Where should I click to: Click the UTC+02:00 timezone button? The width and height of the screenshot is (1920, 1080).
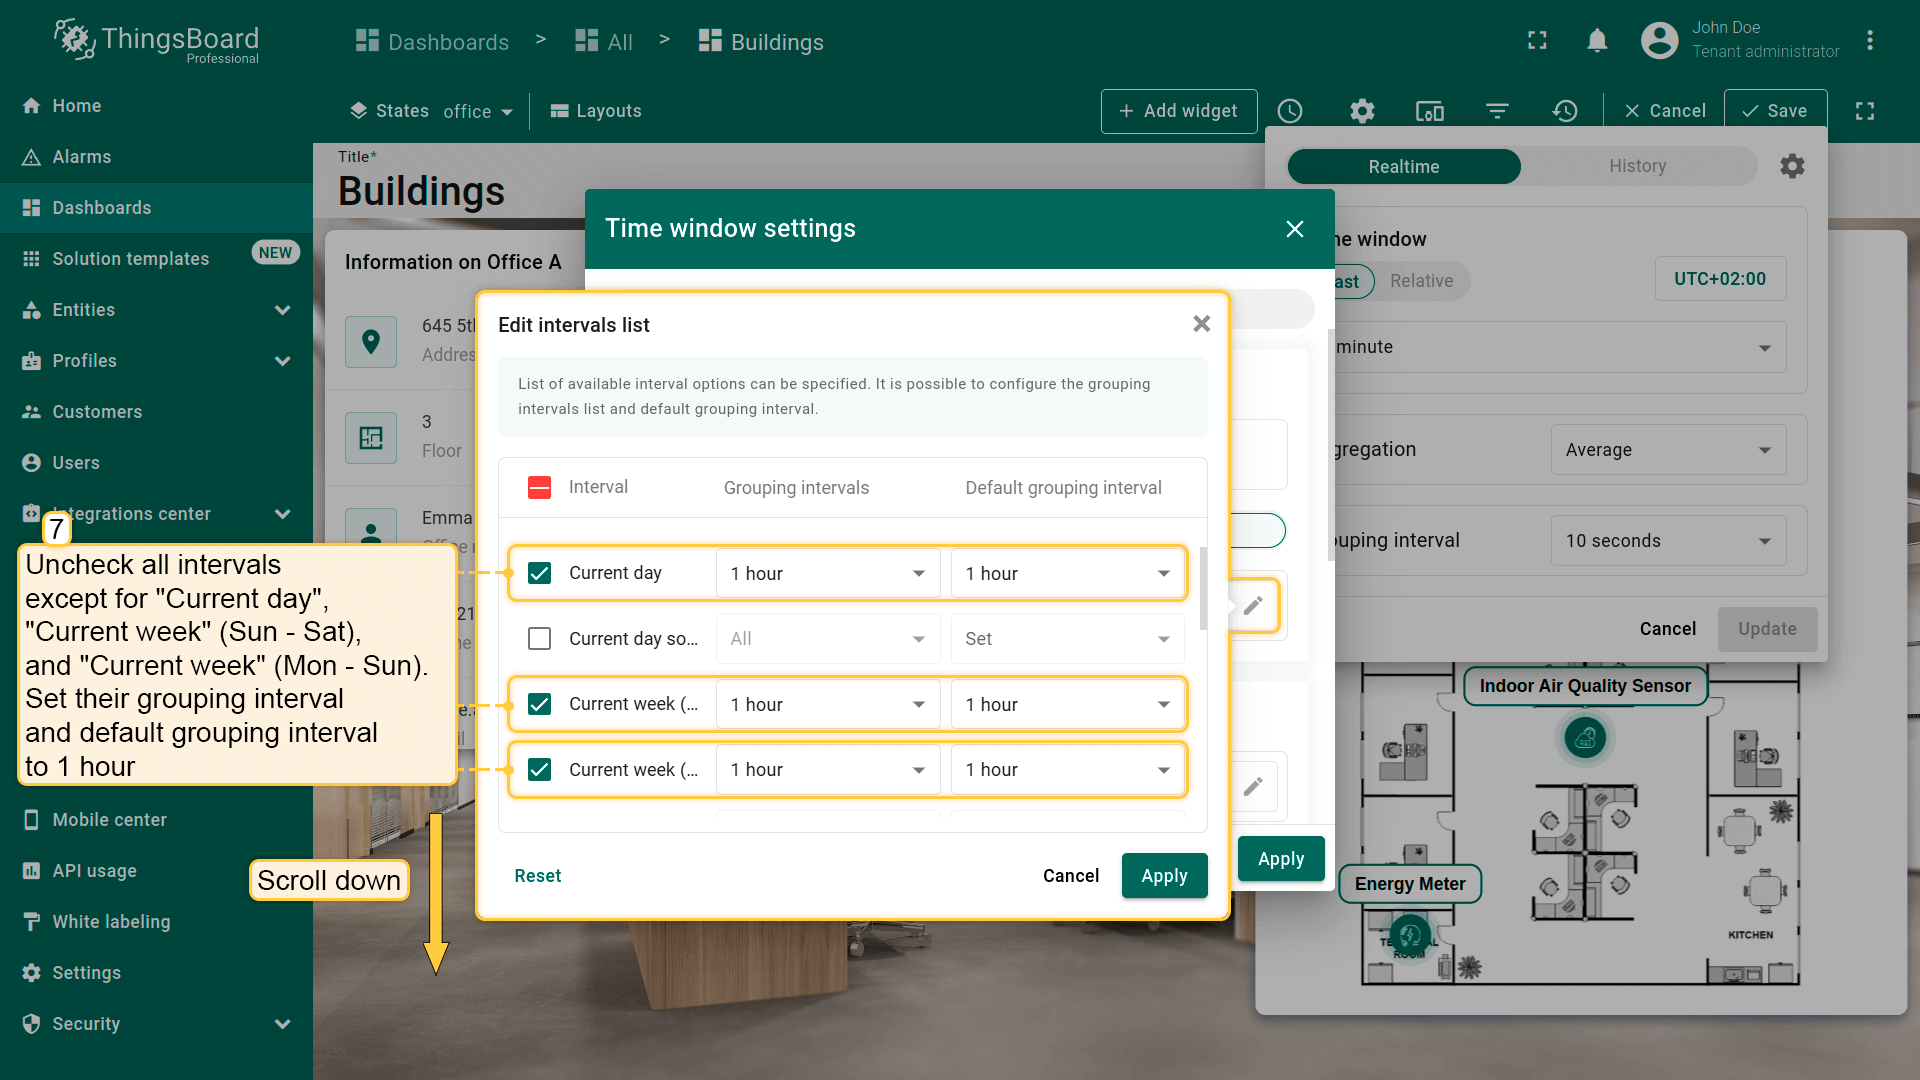click(1719, 279)
